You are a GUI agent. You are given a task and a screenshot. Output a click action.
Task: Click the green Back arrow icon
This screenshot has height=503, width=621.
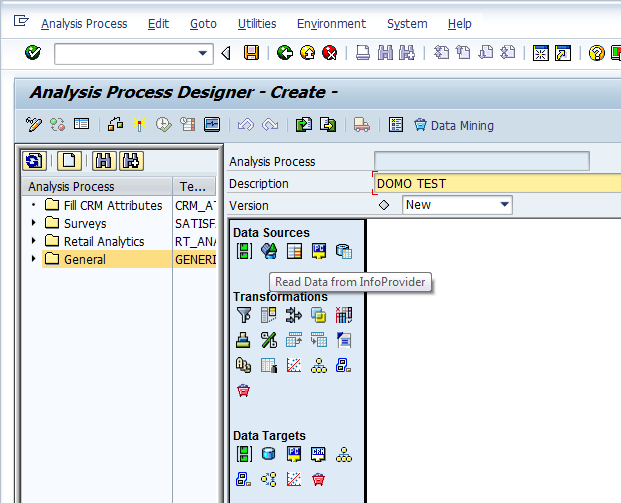click(x=285, y=53)
